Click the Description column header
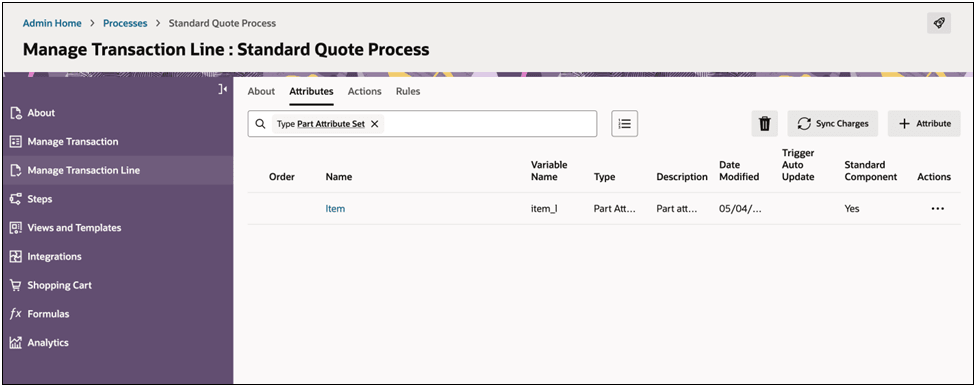976x387 pixels. (x=682, y=177)
